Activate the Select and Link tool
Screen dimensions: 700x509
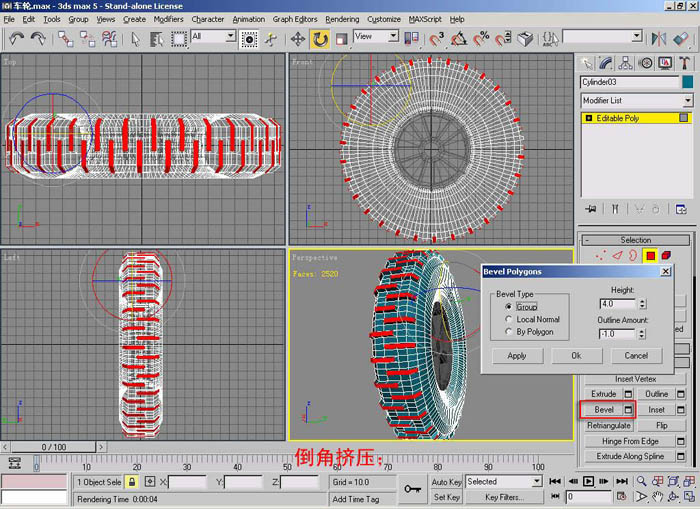pos(66,39)
